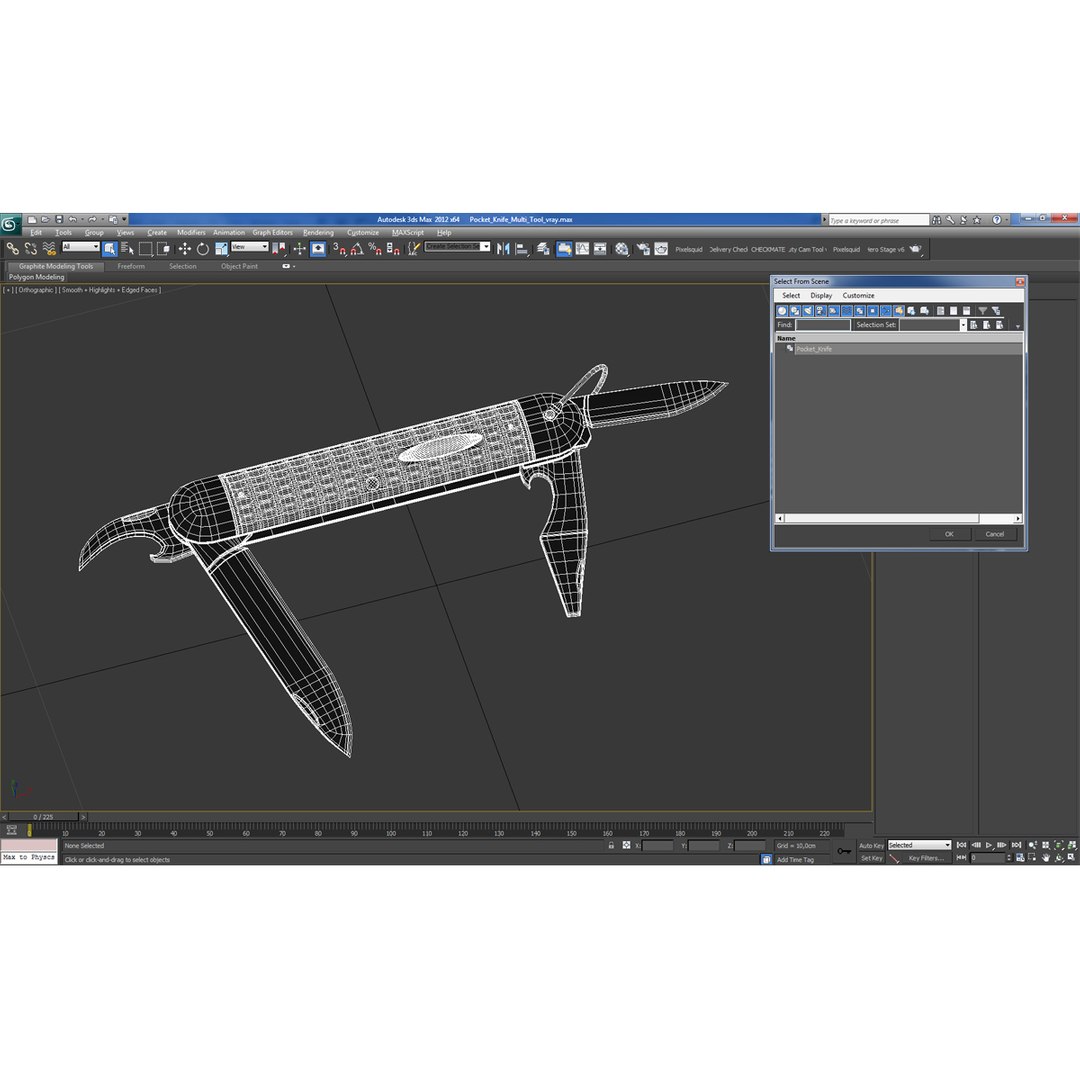This screenshot has height=1080, width=1080.
Task: Click Play Animation button
Action: [x=989, y=845]
